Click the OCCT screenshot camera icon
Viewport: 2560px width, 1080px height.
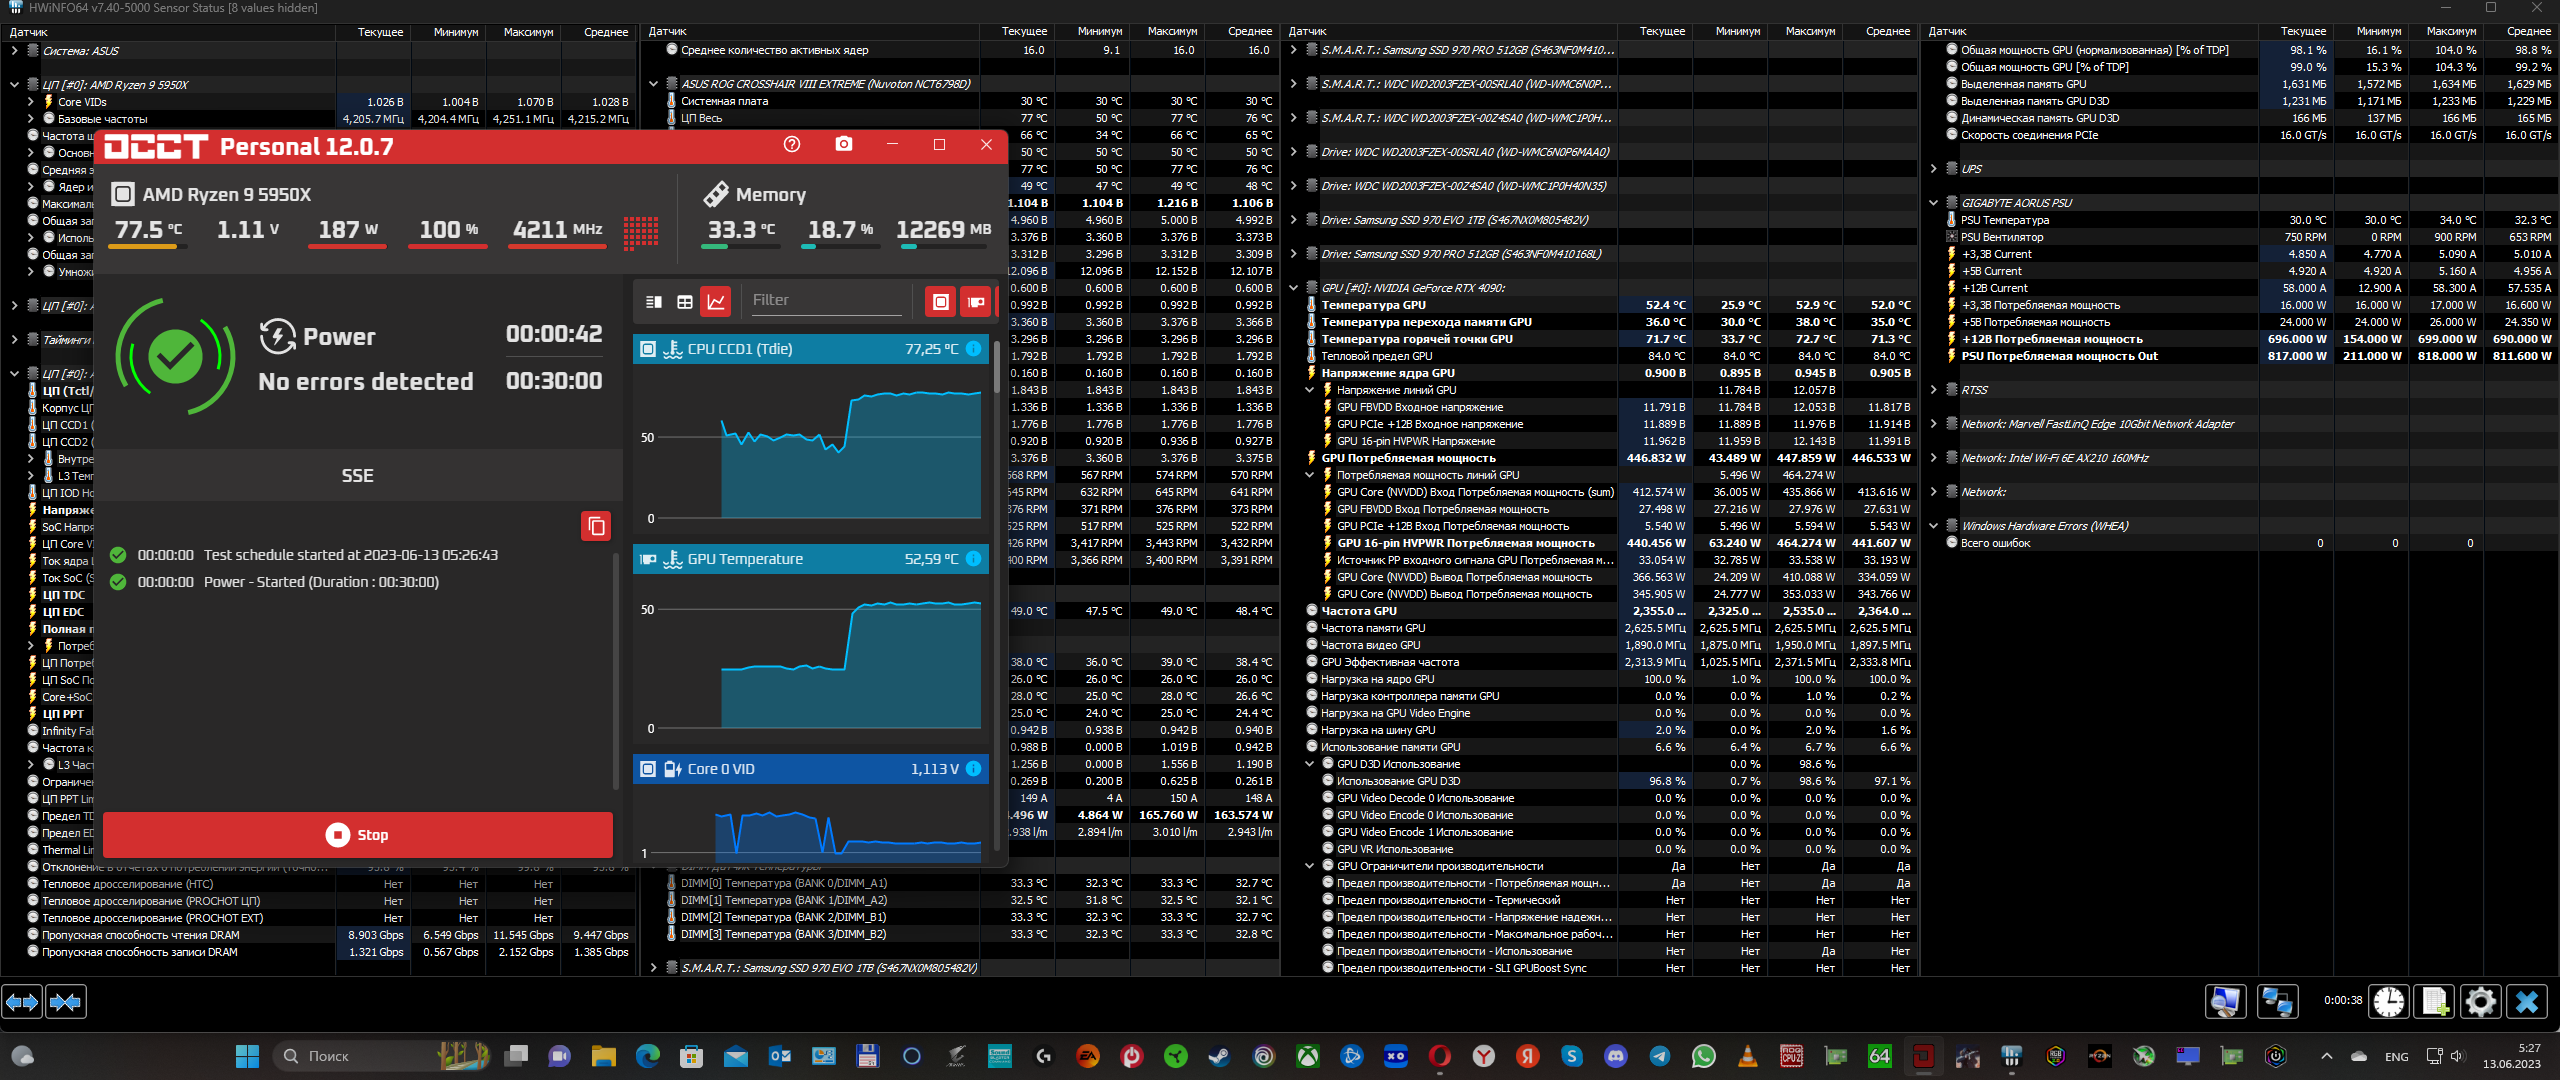tap(844, 144)
